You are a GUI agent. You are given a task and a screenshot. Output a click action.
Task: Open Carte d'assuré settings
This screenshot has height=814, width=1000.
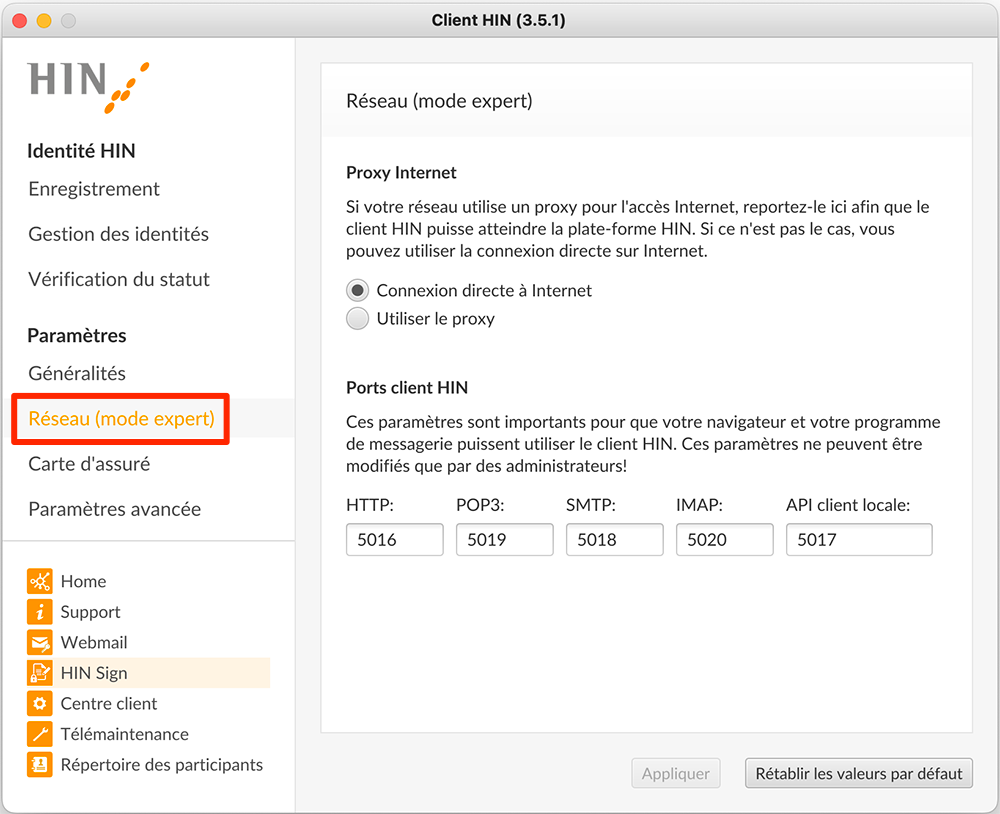click(x=89, y=464)
